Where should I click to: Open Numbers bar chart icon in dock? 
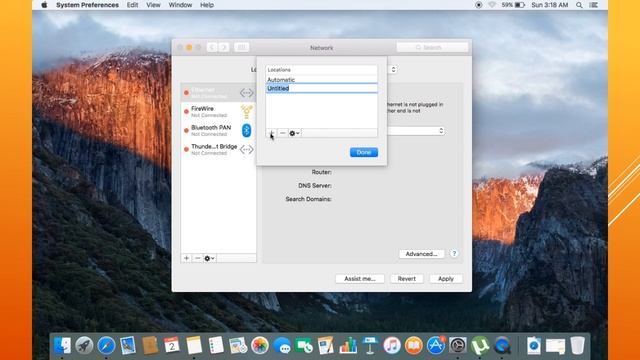348,345
